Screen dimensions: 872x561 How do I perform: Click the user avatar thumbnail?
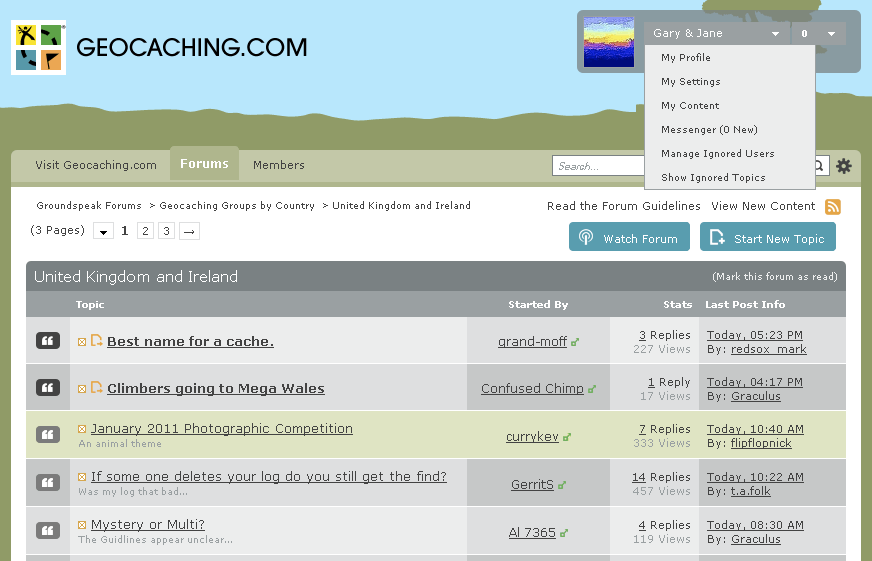pos(609,42)
